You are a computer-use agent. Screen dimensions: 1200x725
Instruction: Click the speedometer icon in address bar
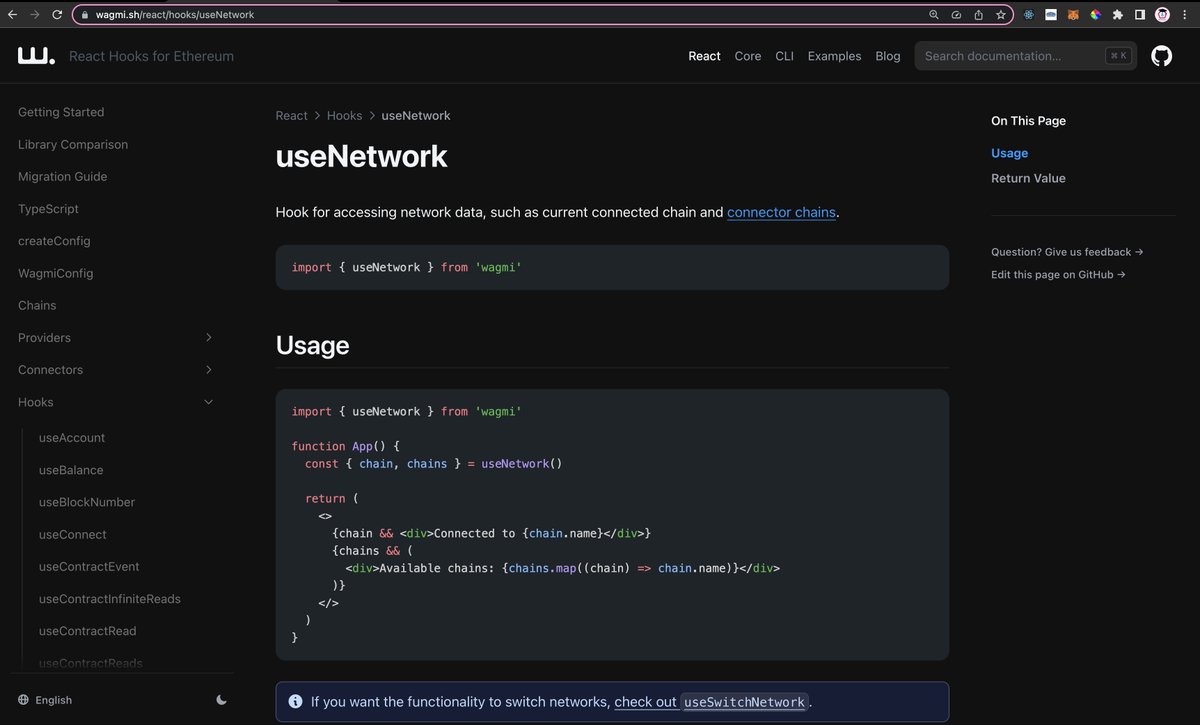pos(956,15)
